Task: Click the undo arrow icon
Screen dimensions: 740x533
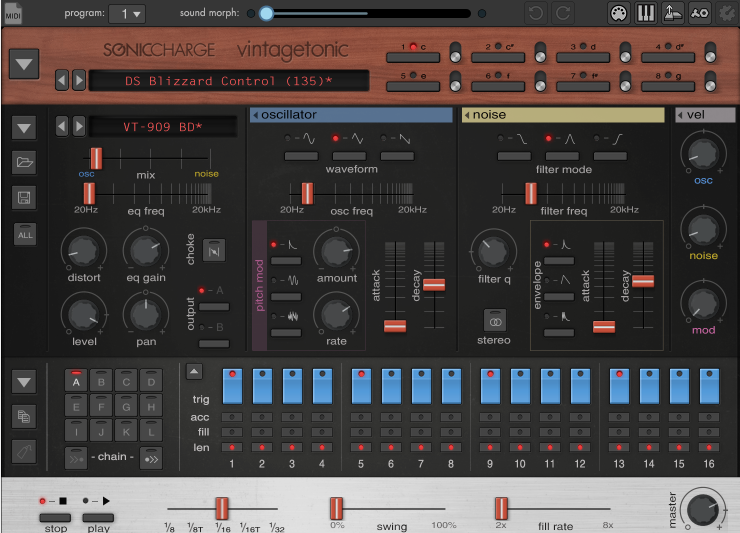Action: click(x=536, y=13)
